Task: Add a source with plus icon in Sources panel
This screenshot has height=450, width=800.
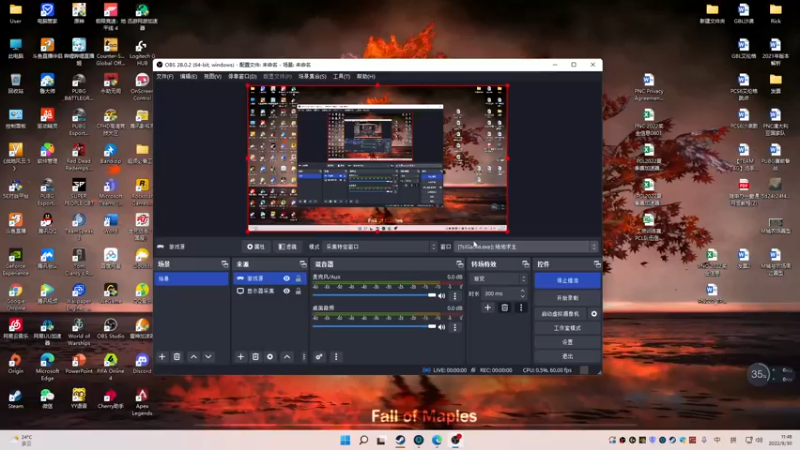Action: [x=240, y=357]
